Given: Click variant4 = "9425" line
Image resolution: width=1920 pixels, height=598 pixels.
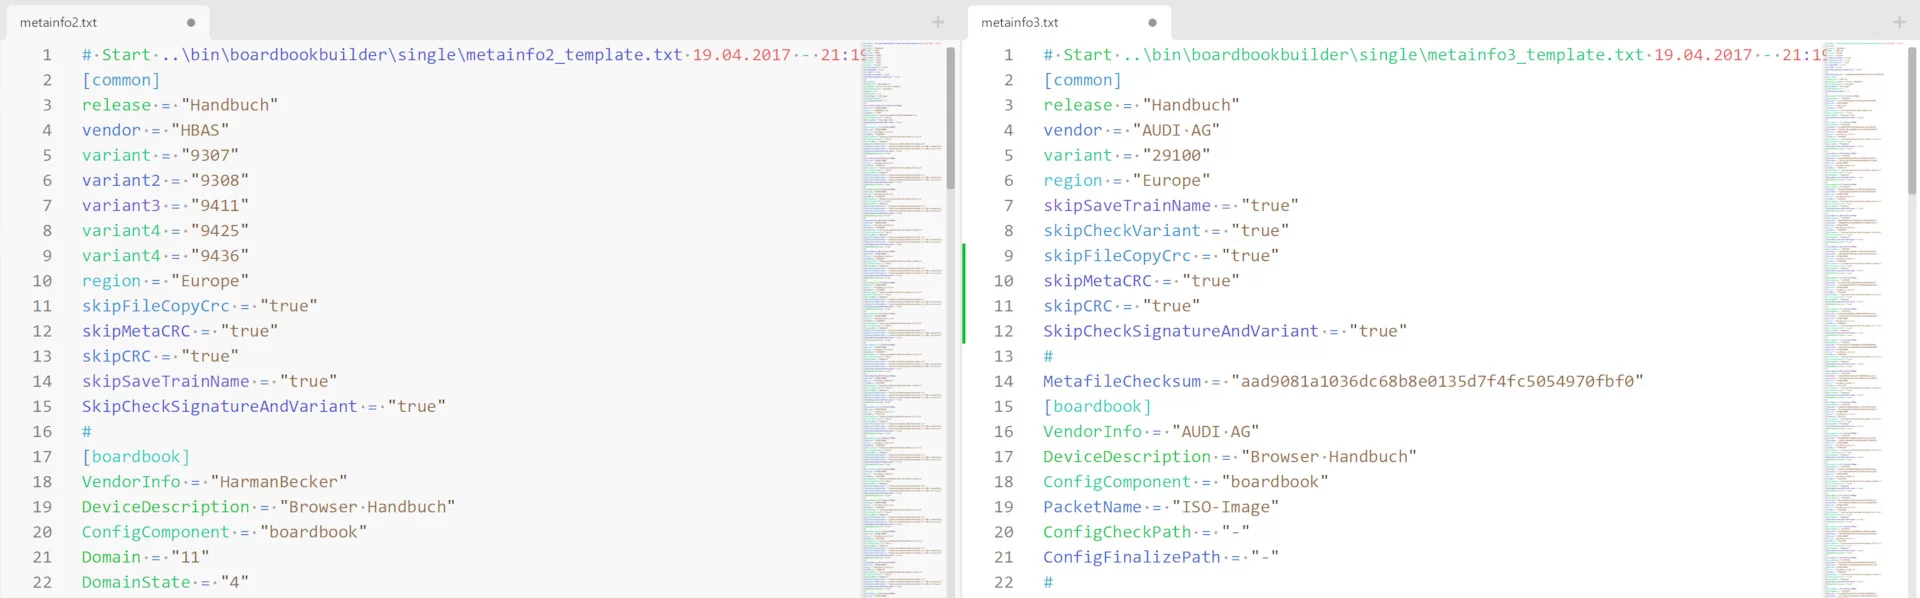Looking at the screenshot, I should (x=165, y=230).
